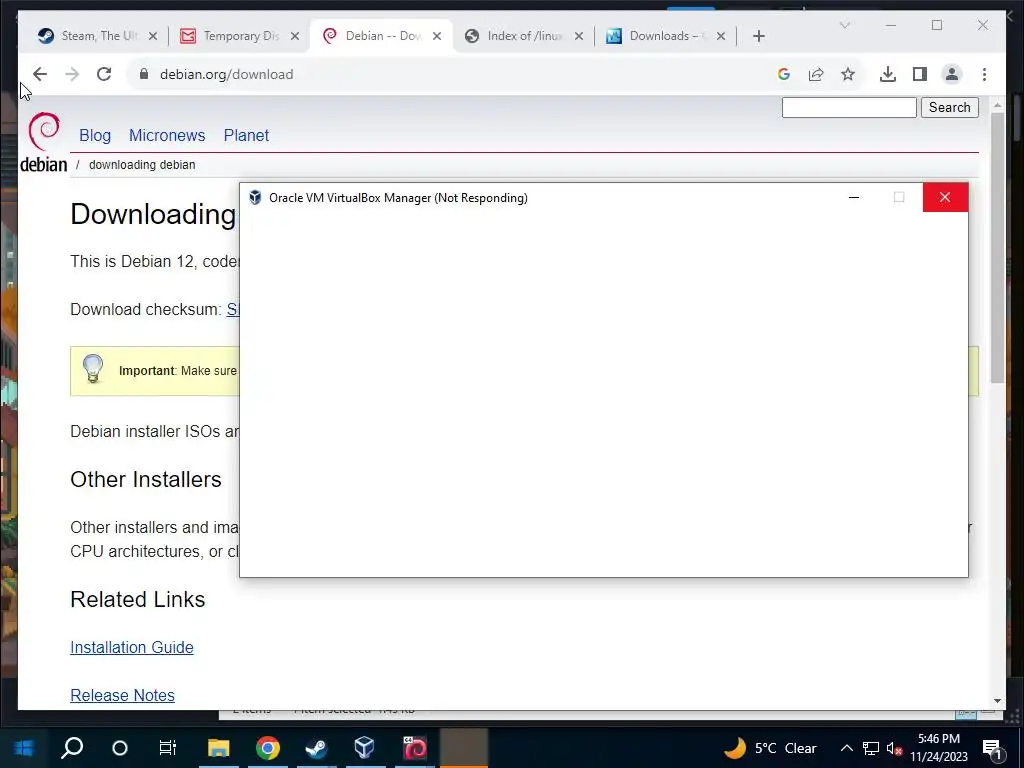The image size is (1024, 768).
Task: Click the browser forward arrow
Action: pos(72,74)
